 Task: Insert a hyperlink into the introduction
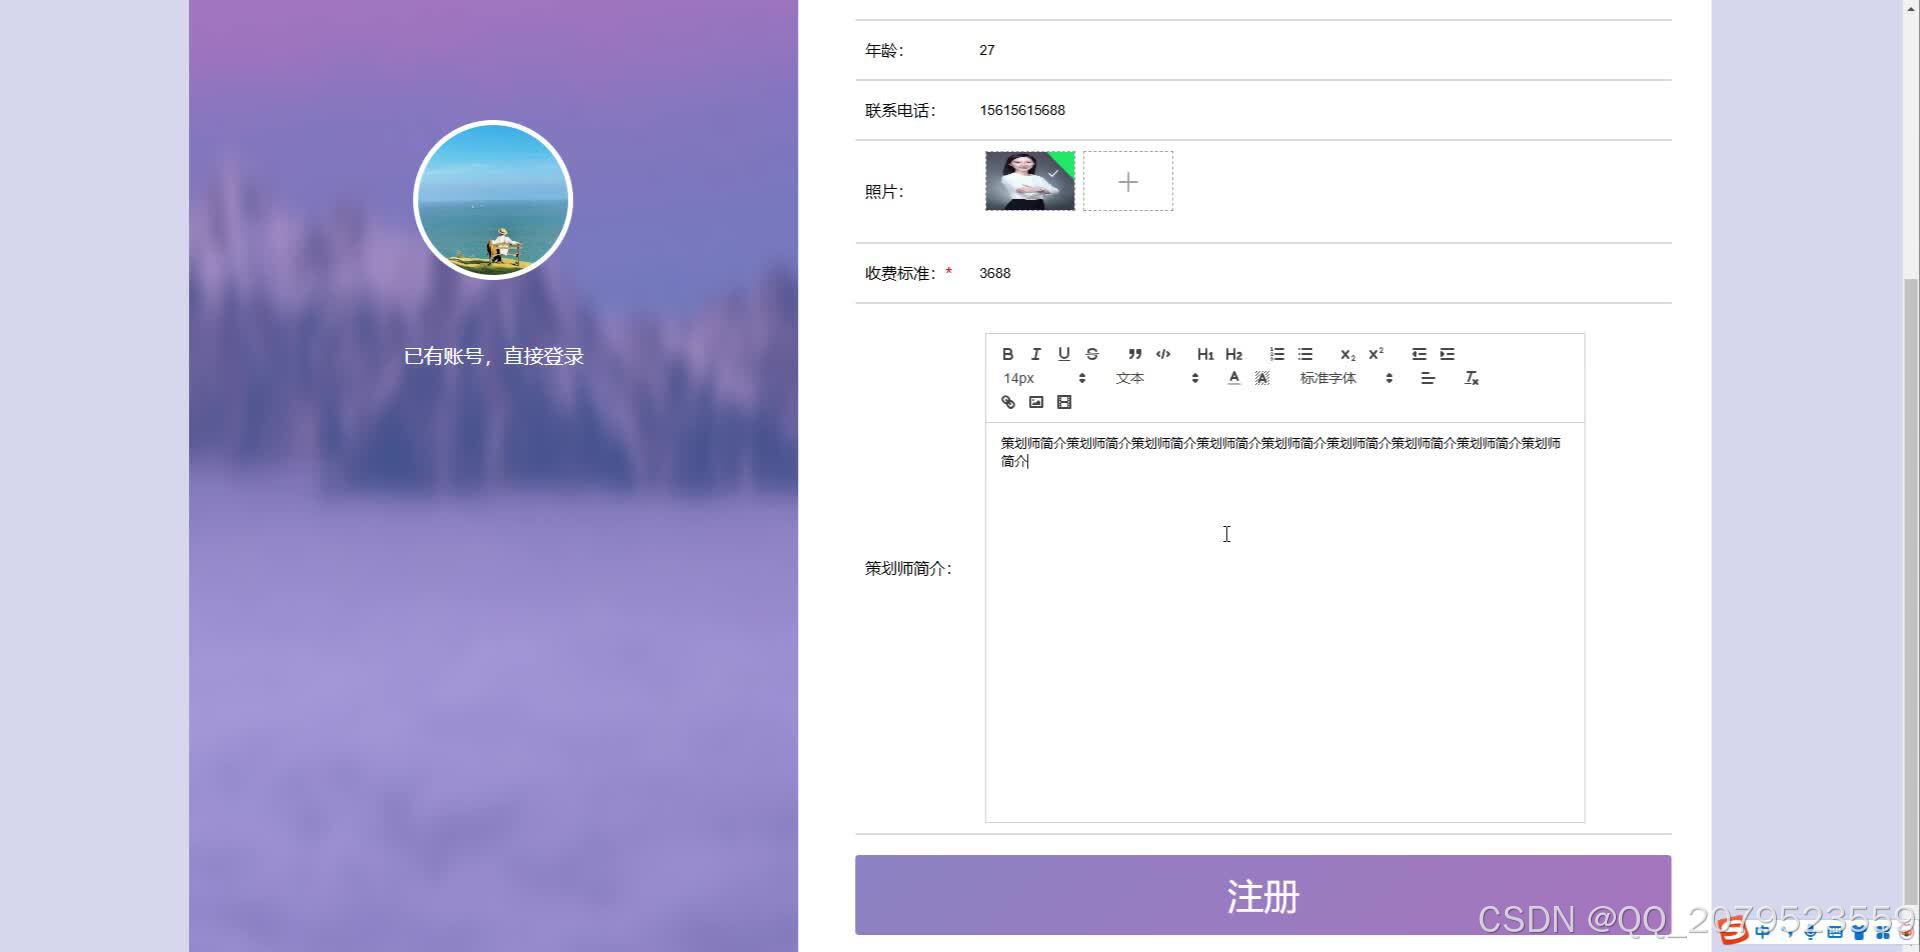pyautogui.click(x=1008, y=402)
